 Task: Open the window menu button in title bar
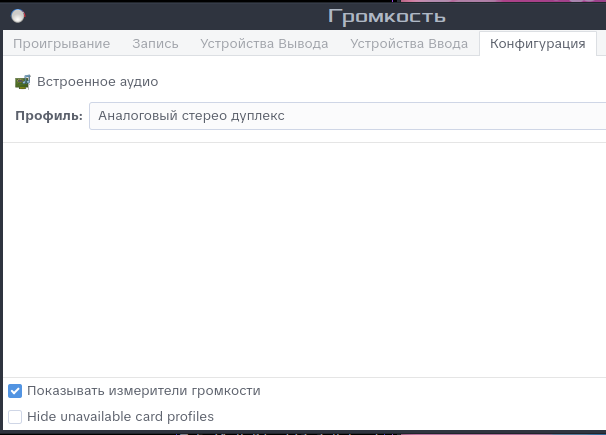[17, 16]
